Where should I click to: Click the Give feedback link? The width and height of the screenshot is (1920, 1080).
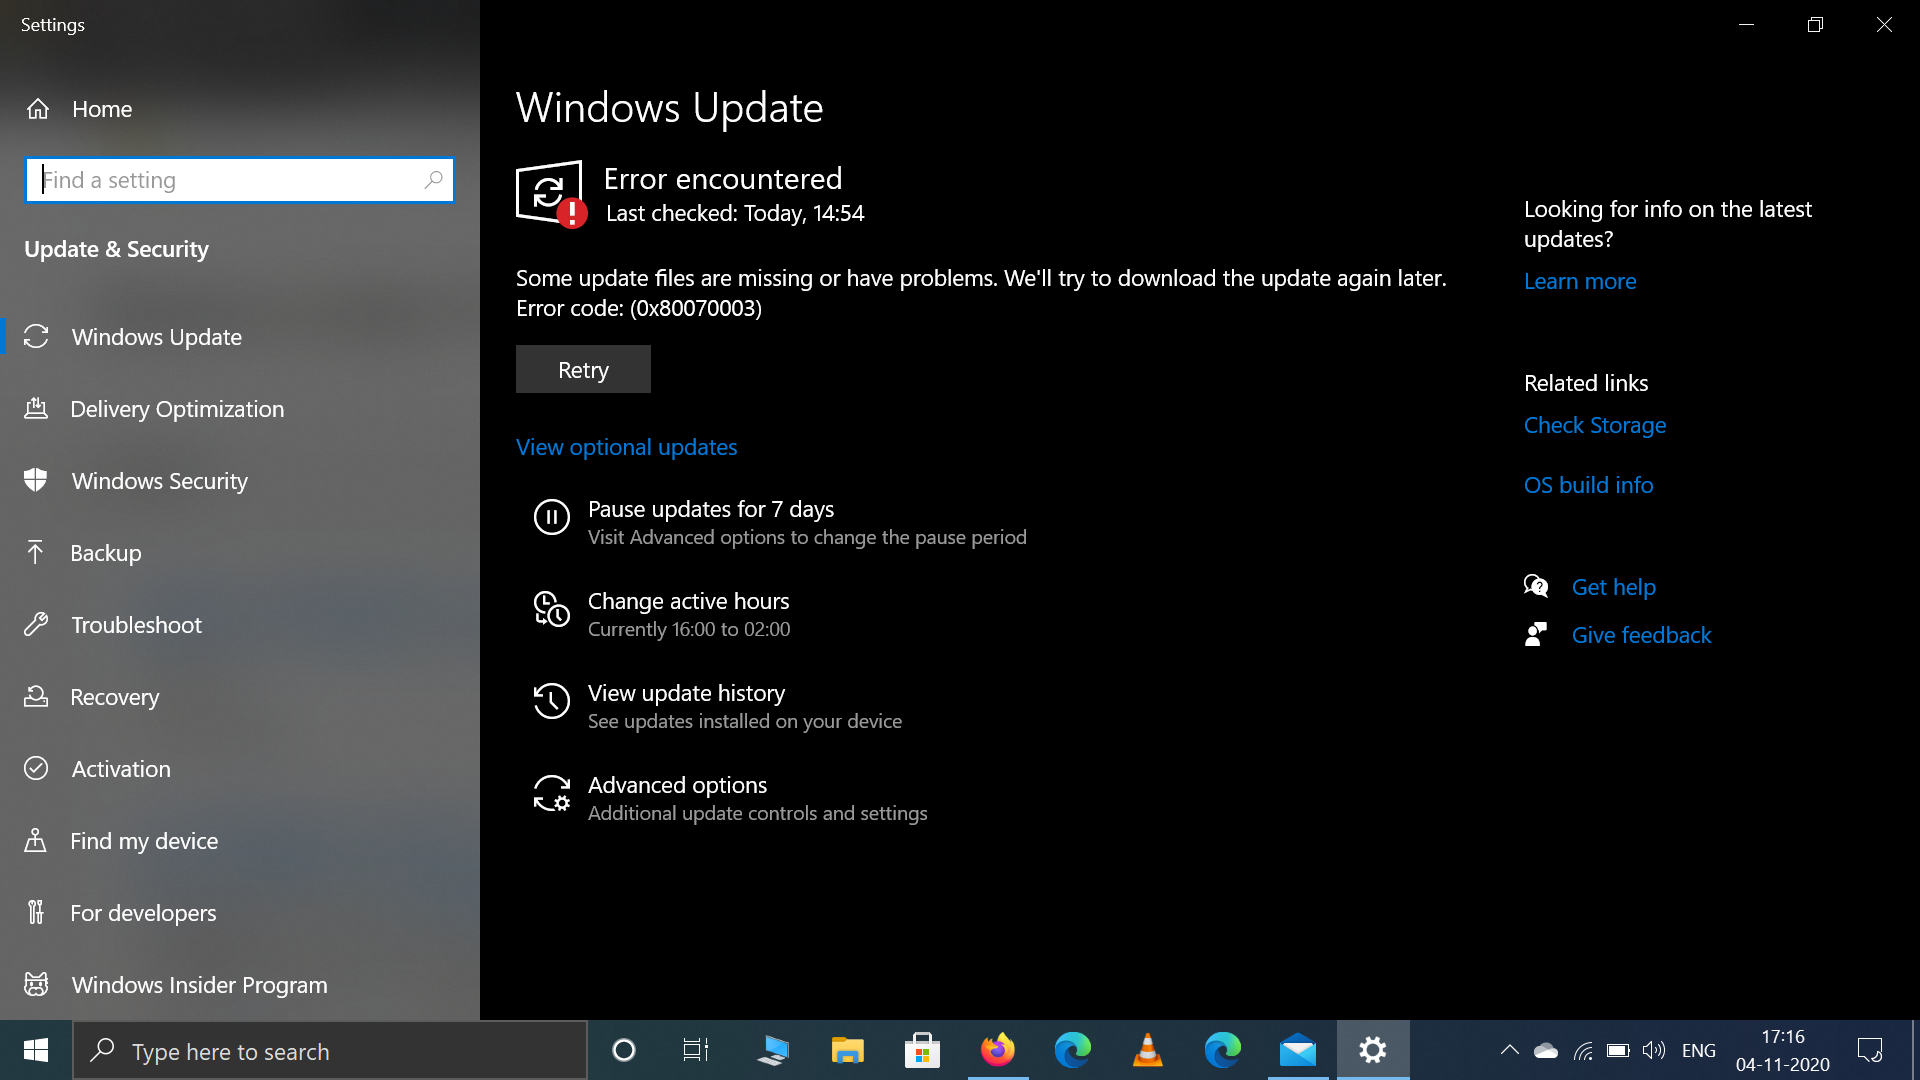(1641, 635)
